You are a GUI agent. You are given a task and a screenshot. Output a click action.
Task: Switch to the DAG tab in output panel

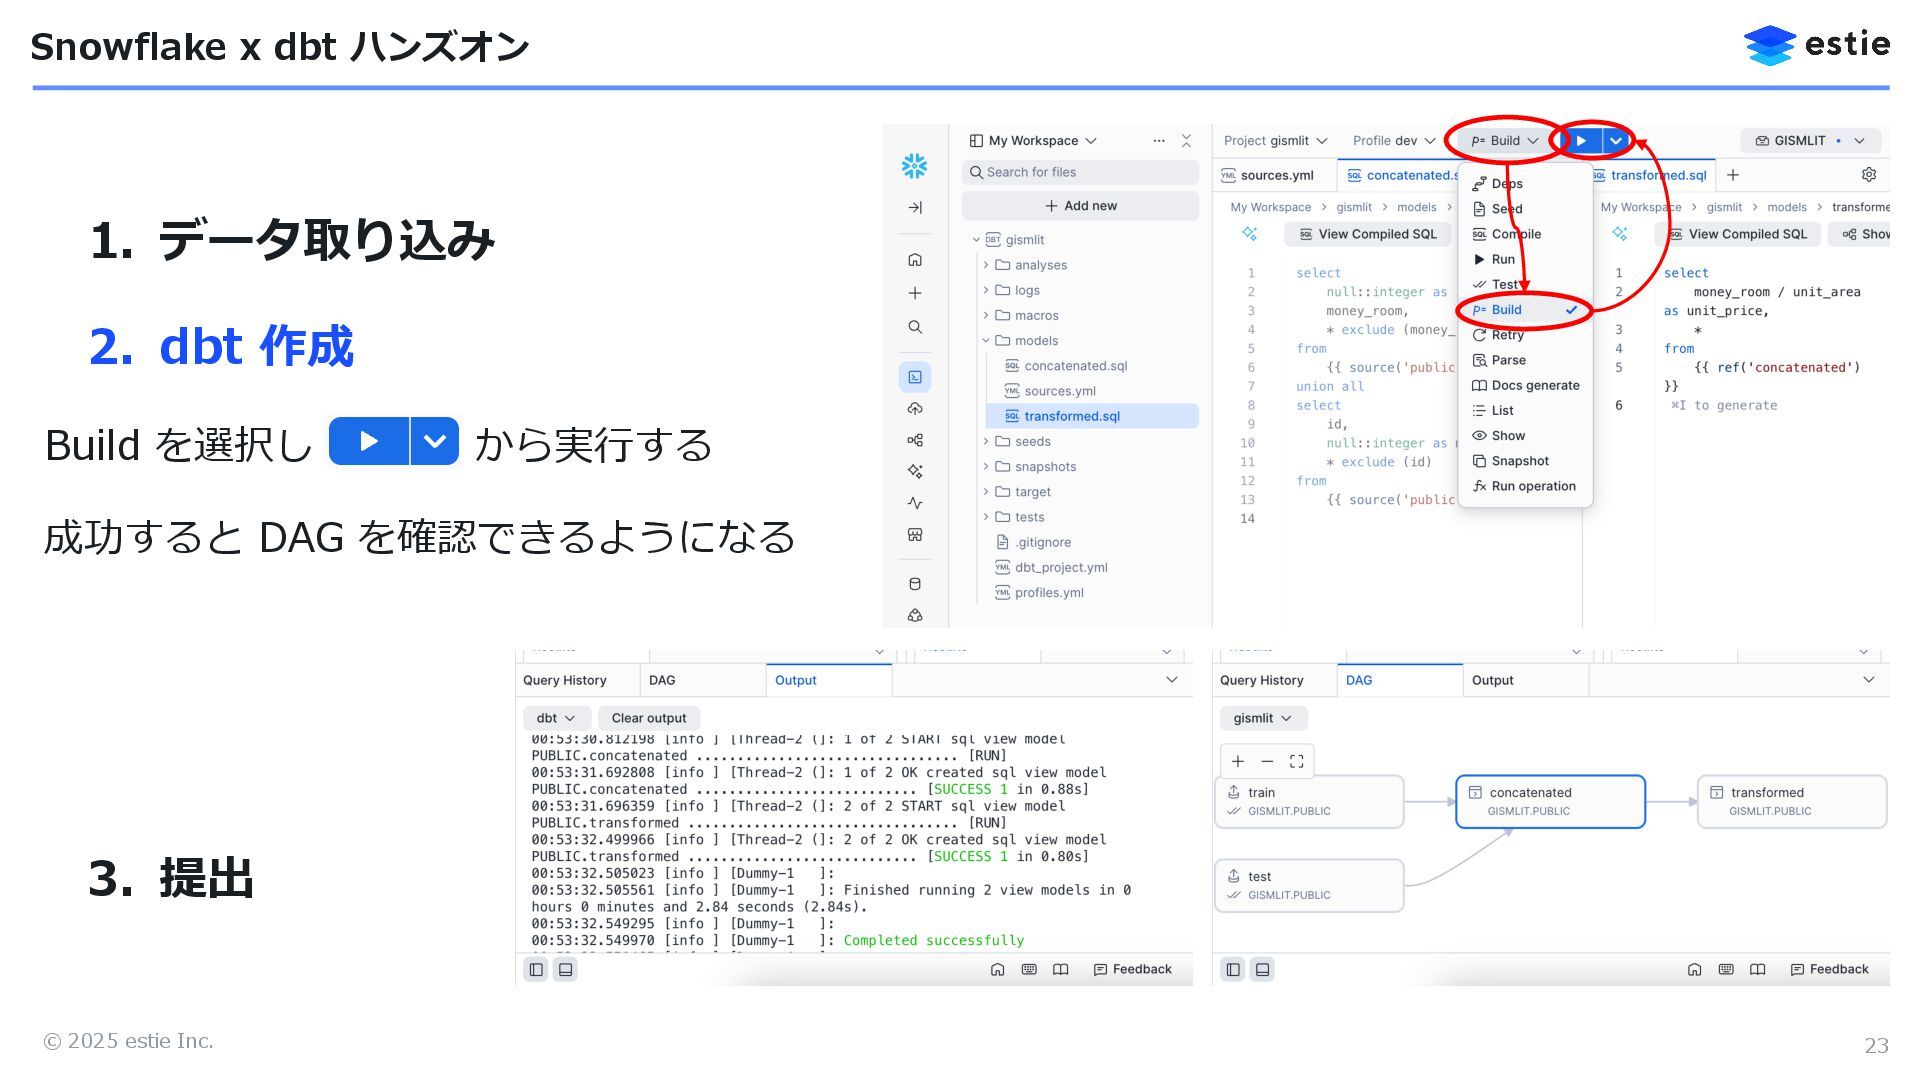(x=662, y=680)
